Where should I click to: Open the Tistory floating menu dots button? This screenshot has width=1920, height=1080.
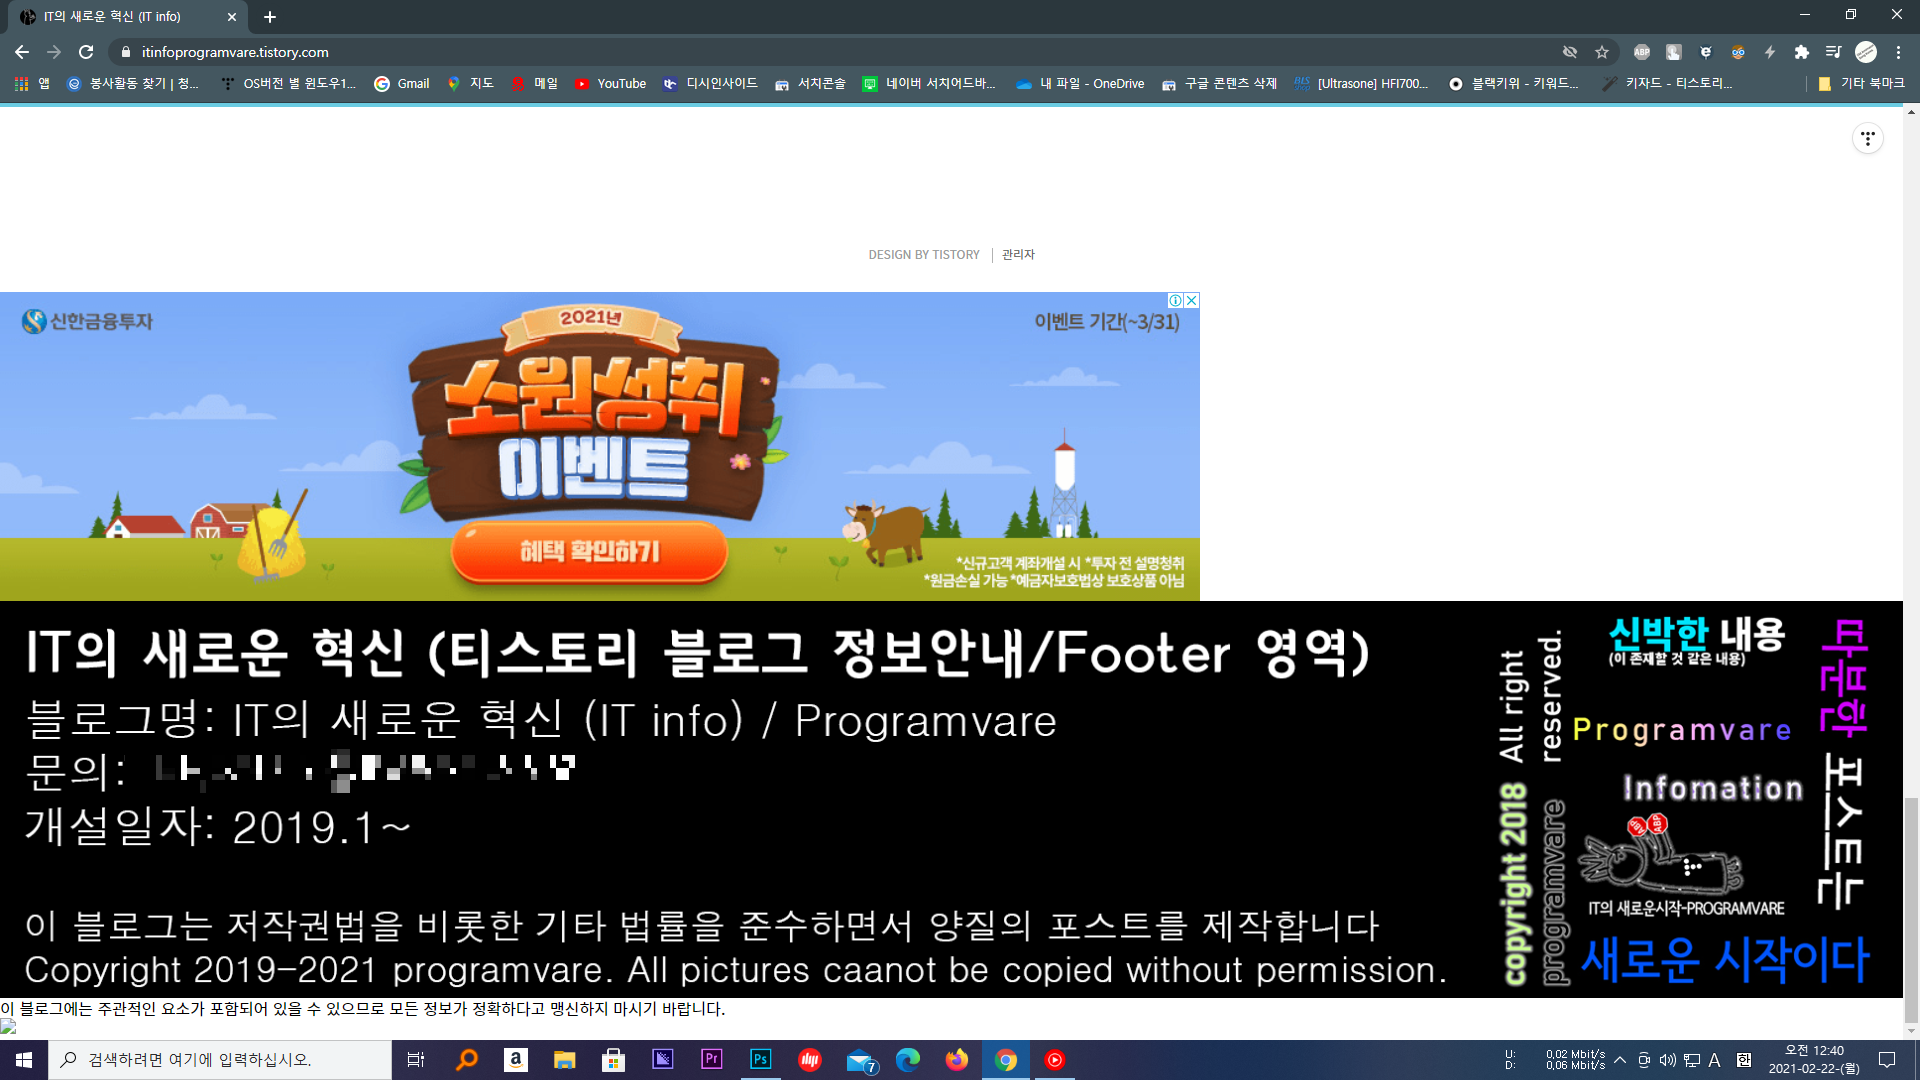[1867, 139]
